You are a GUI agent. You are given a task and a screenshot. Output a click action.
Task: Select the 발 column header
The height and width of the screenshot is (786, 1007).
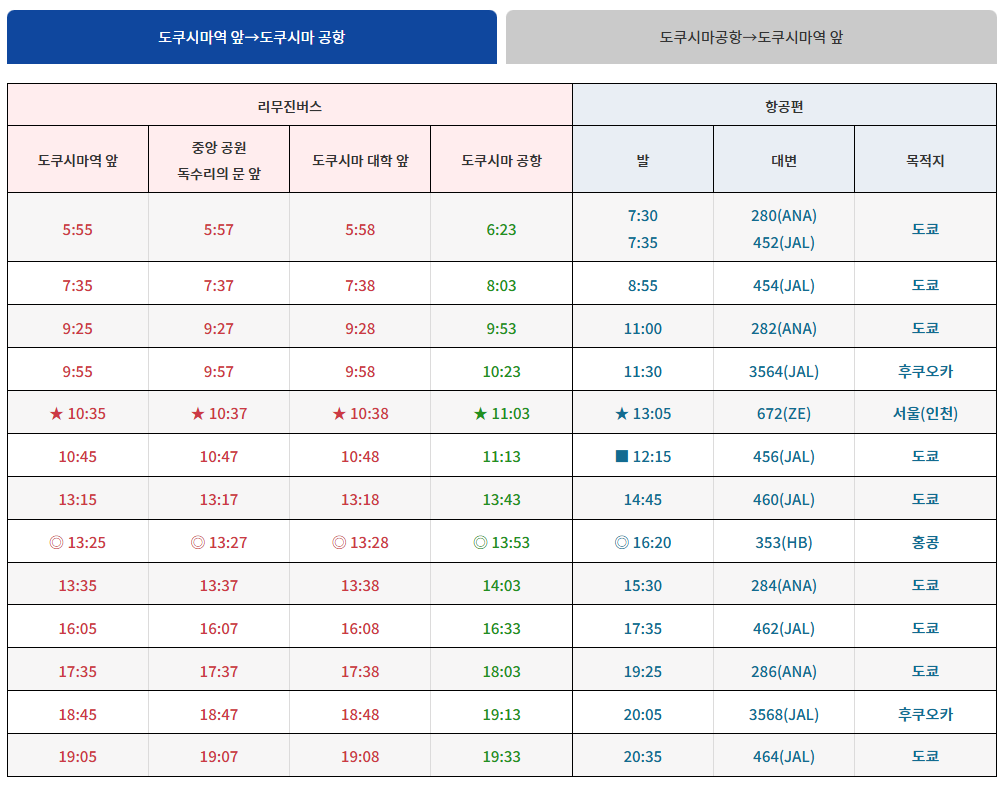pyautogui.click(x=641, y=158)
